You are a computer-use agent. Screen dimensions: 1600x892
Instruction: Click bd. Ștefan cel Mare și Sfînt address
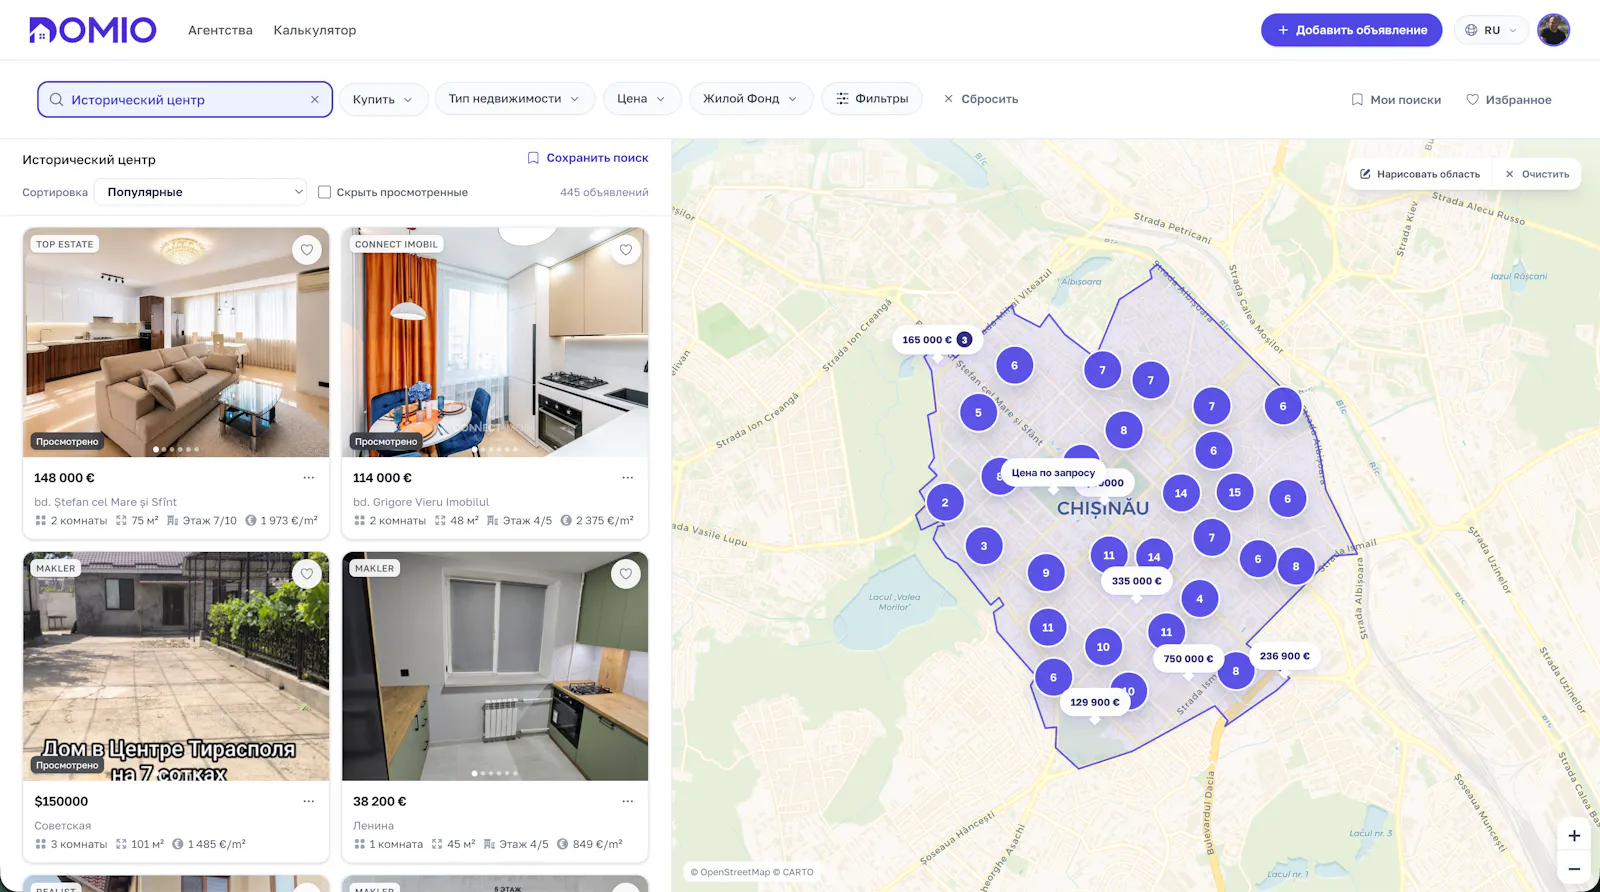pos(105,502)
